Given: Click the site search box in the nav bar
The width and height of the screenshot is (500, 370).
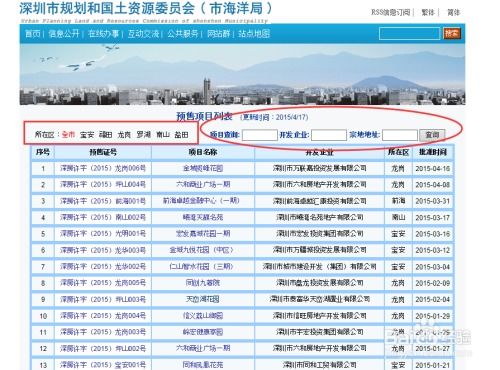Looking at the screenshot, I should (x=410, y=33).
